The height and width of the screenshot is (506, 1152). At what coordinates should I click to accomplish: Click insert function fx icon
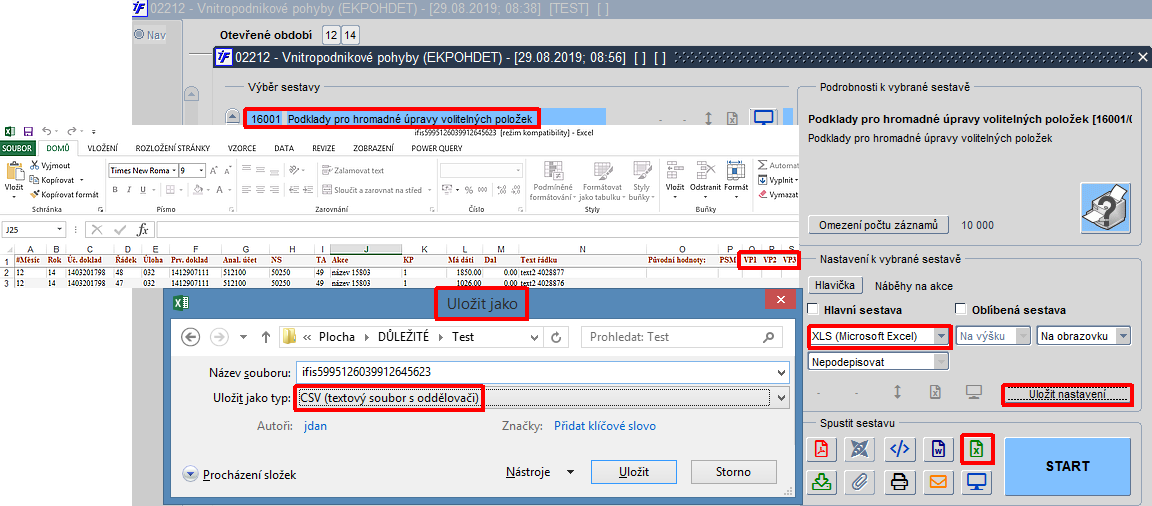(x=144, y=229)
